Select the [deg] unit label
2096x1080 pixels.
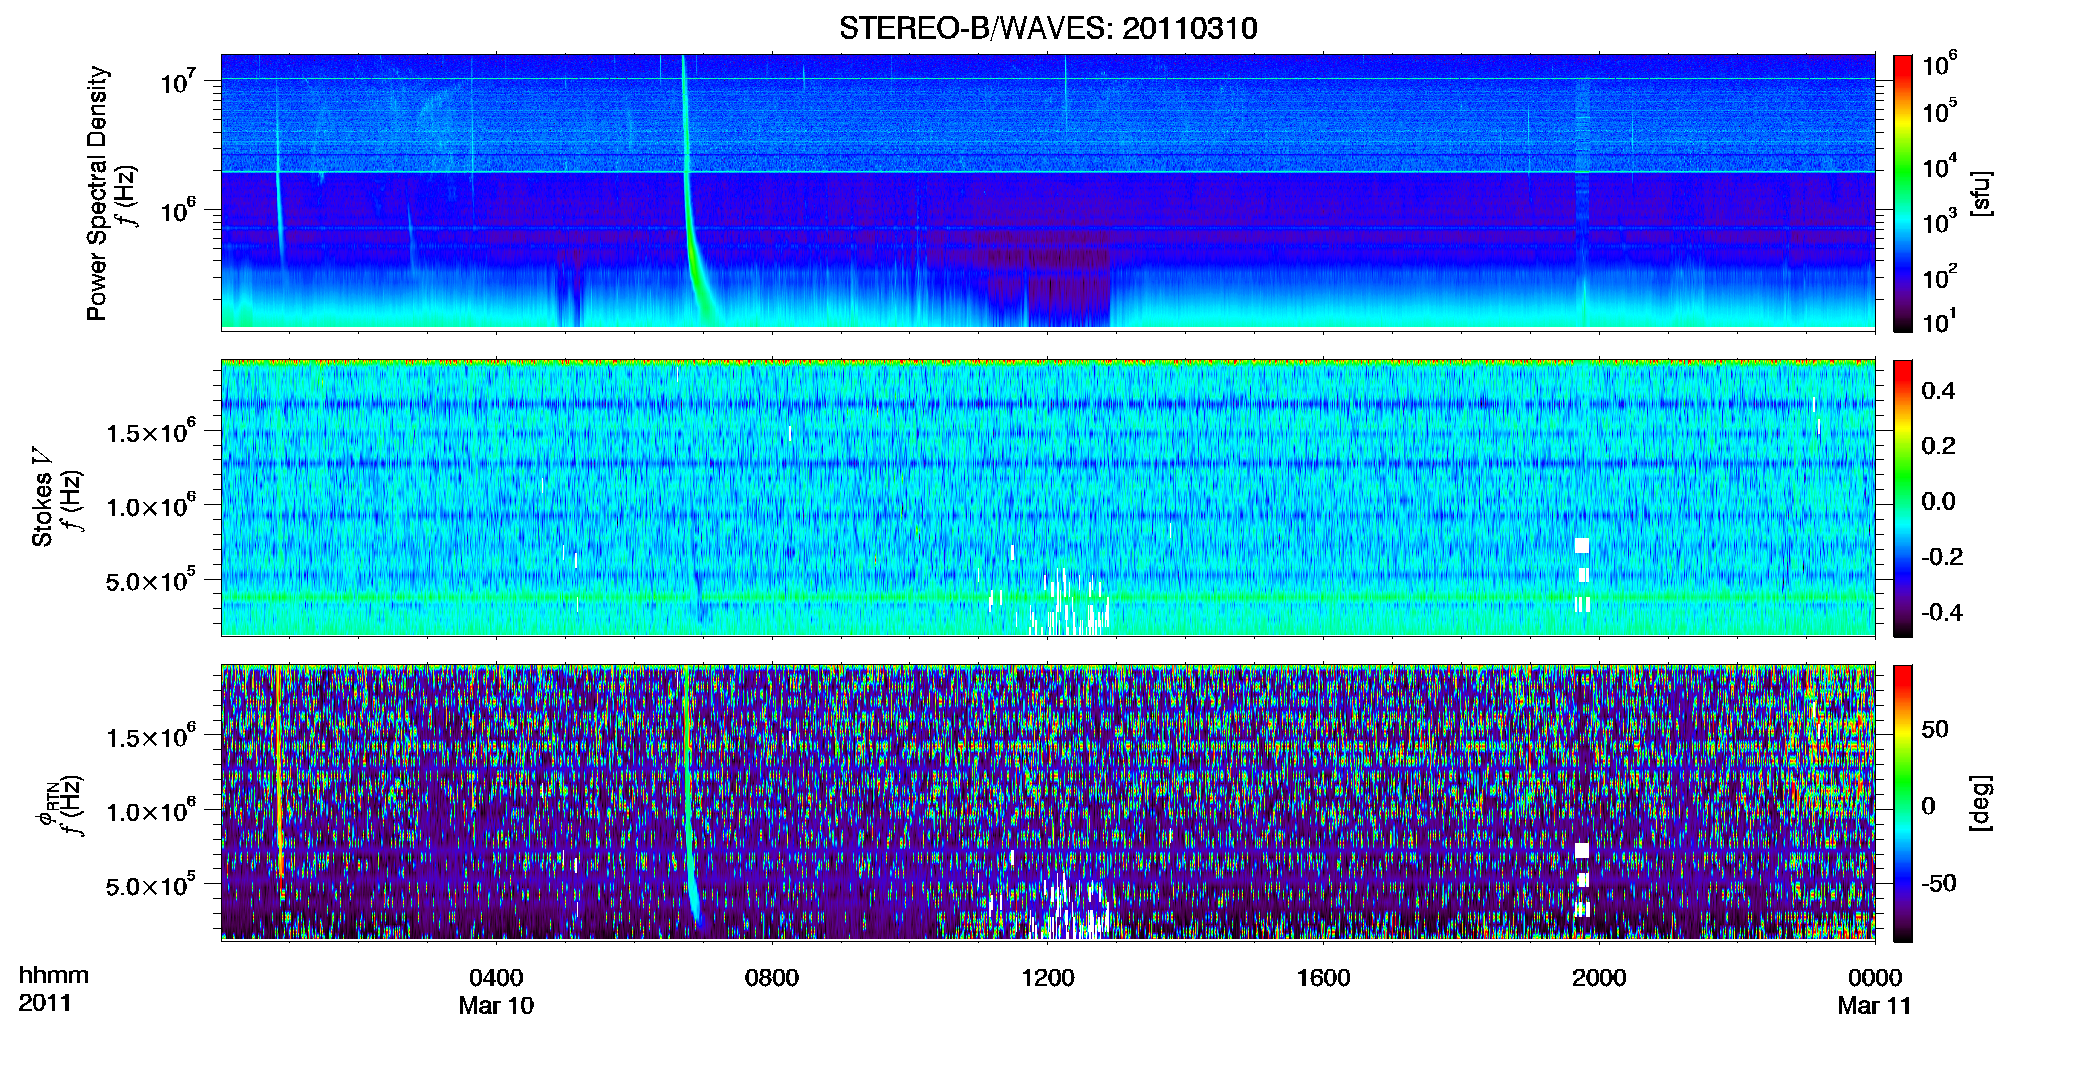coord(1980,803)
